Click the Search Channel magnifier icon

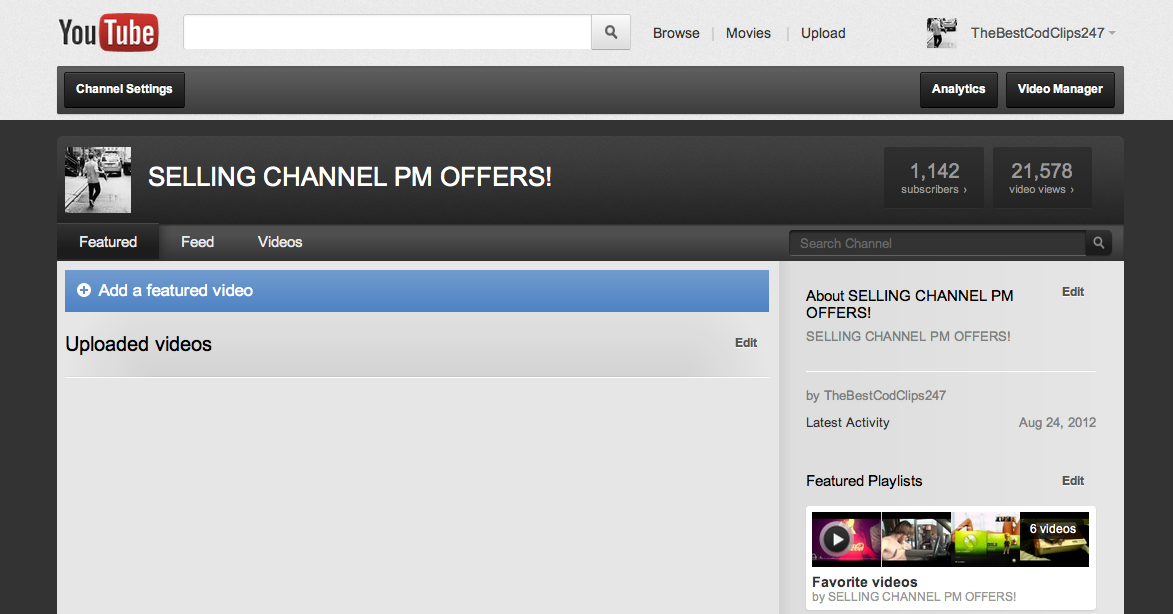(x=1099, y=243)
